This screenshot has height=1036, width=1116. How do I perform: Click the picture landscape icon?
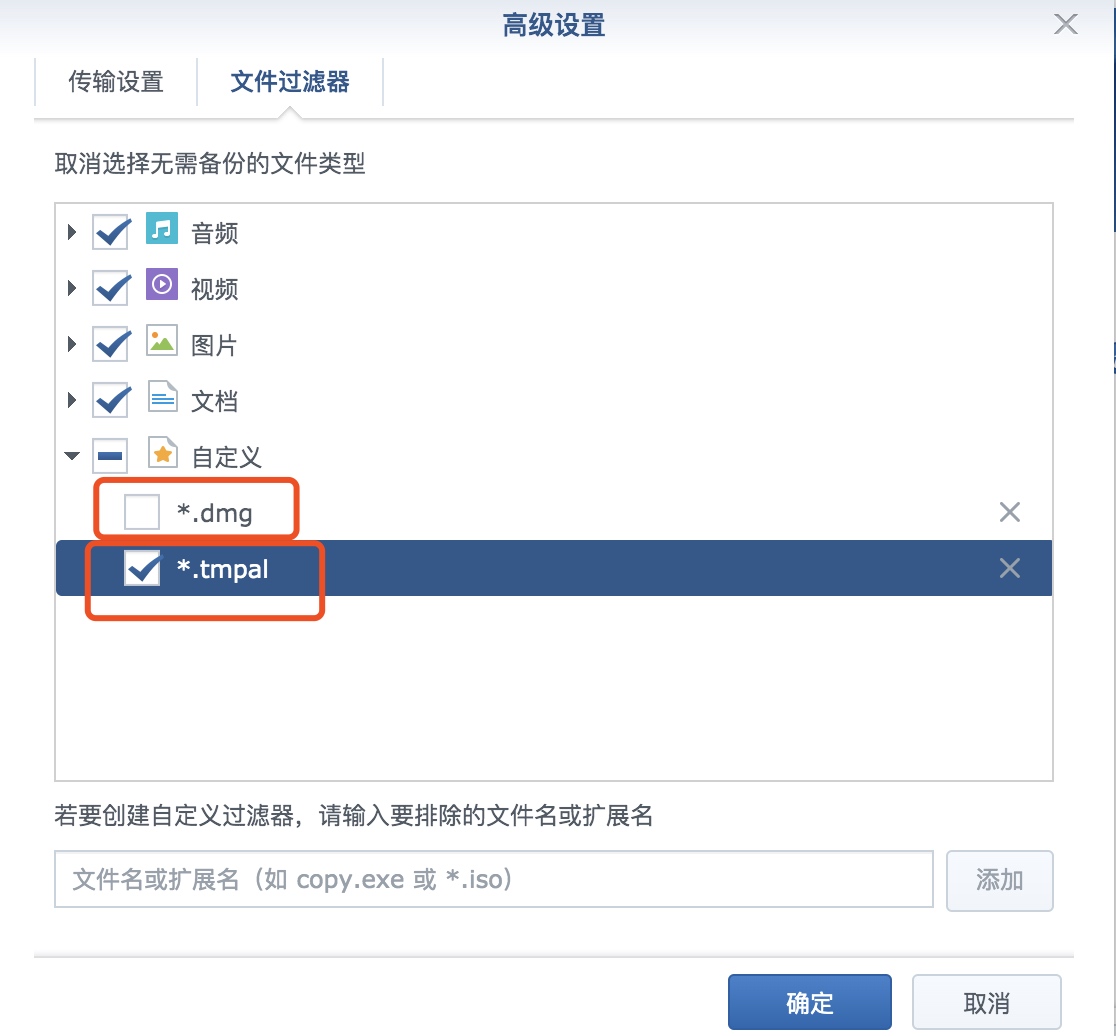pos(162,341)
